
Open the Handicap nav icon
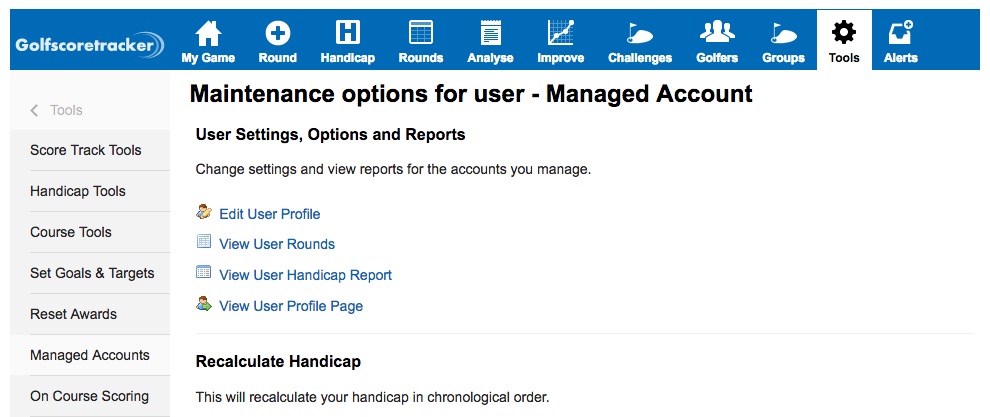click(x=347, y=34)
